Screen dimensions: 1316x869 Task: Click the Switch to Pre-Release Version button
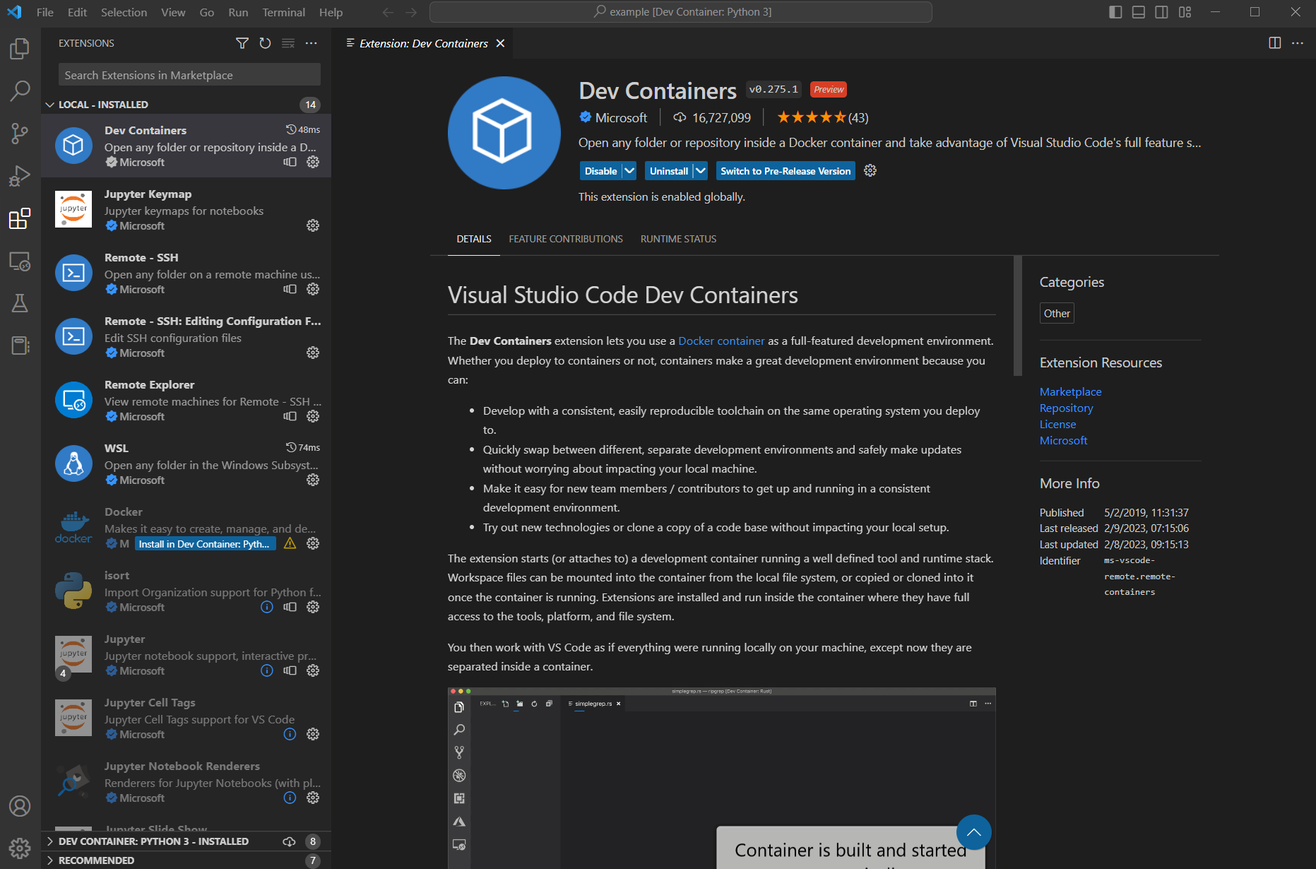tap(785, 170)
